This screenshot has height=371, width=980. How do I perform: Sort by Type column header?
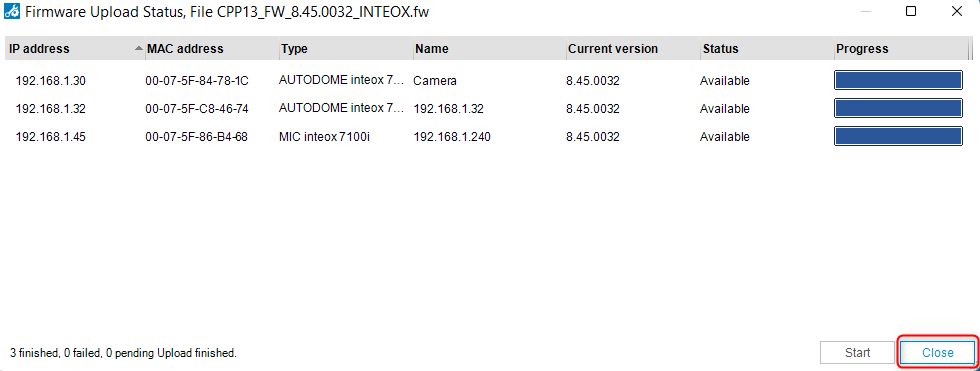point(346,49)
